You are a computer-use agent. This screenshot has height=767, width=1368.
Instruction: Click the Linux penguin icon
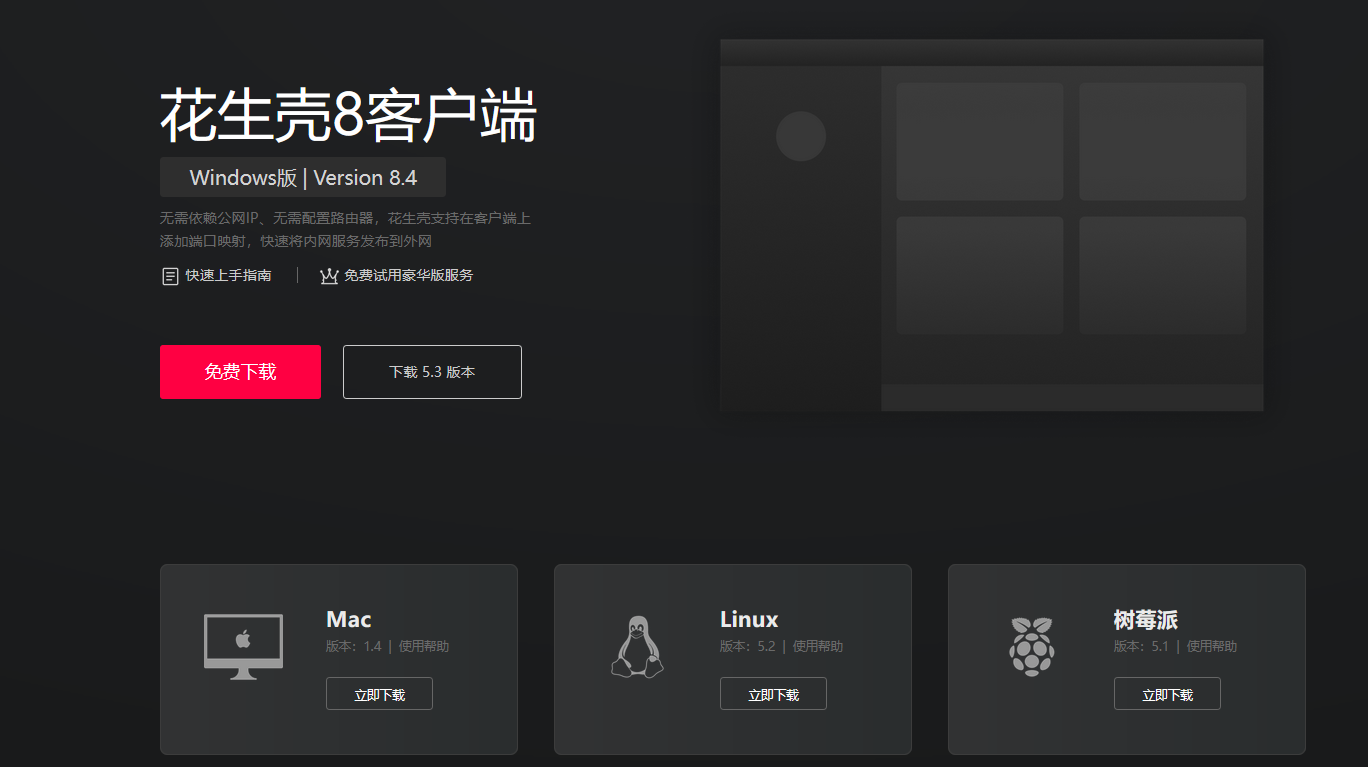click(x=637, y=647)
